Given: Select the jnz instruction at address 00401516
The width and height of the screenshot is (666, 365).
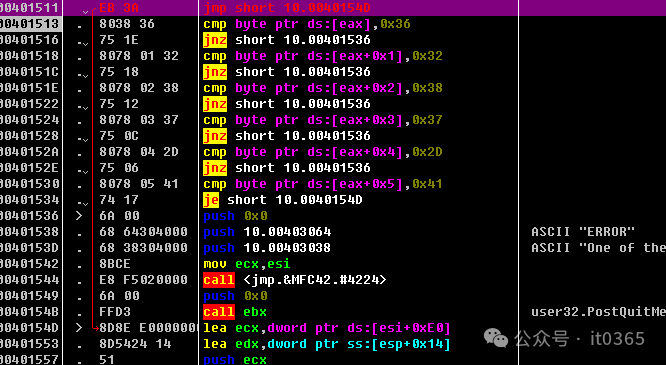Looking at the screenshot, I should (x=287, y=40).
